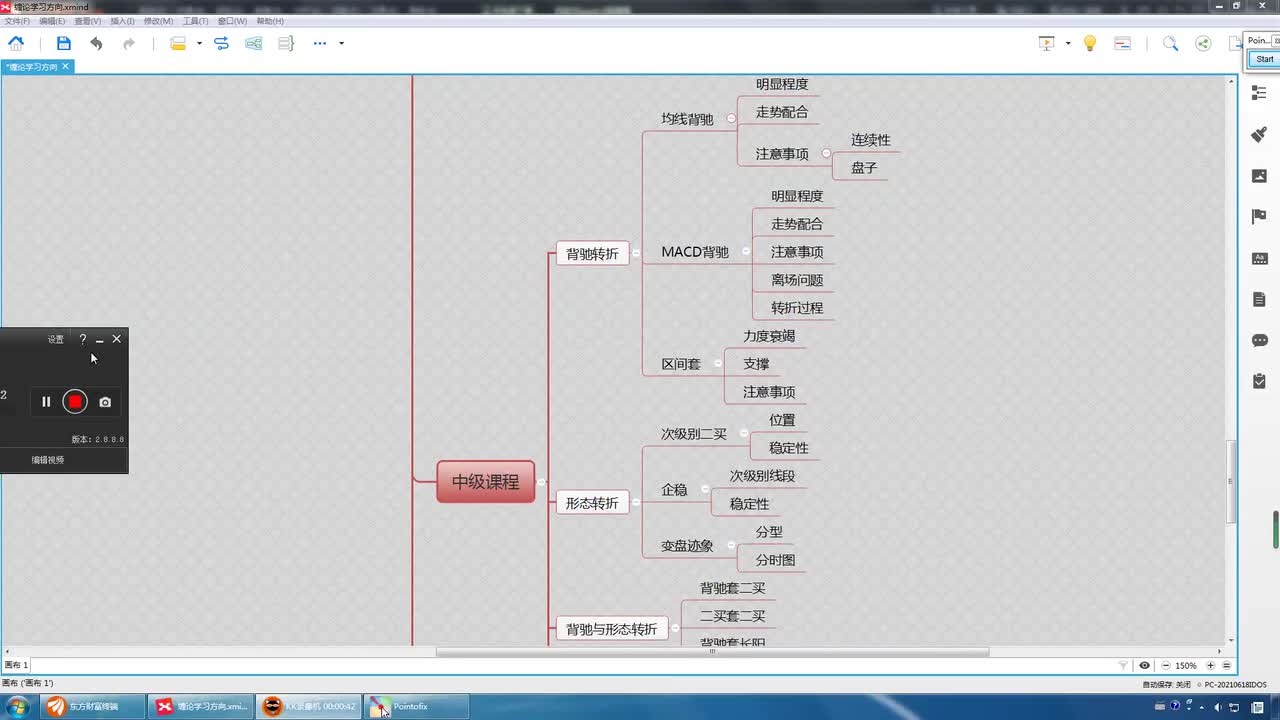The width and height of the screenshot is (1280, 720).
Task: Add a relationship link
Action: point(222,43)
